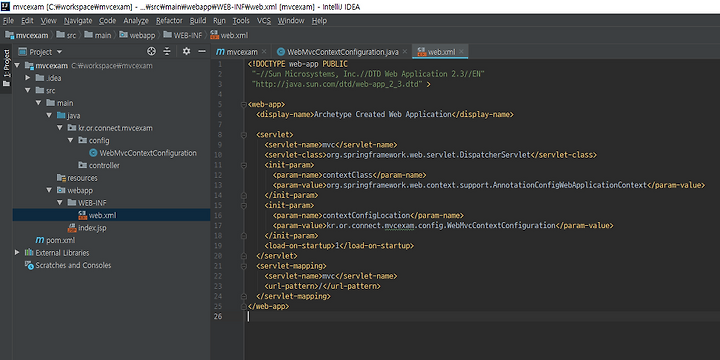Image resolution: width=720 pixels, height=360 pixels.
Task: Click the collapse all icon in Project panel
Action: coord(167,51)
